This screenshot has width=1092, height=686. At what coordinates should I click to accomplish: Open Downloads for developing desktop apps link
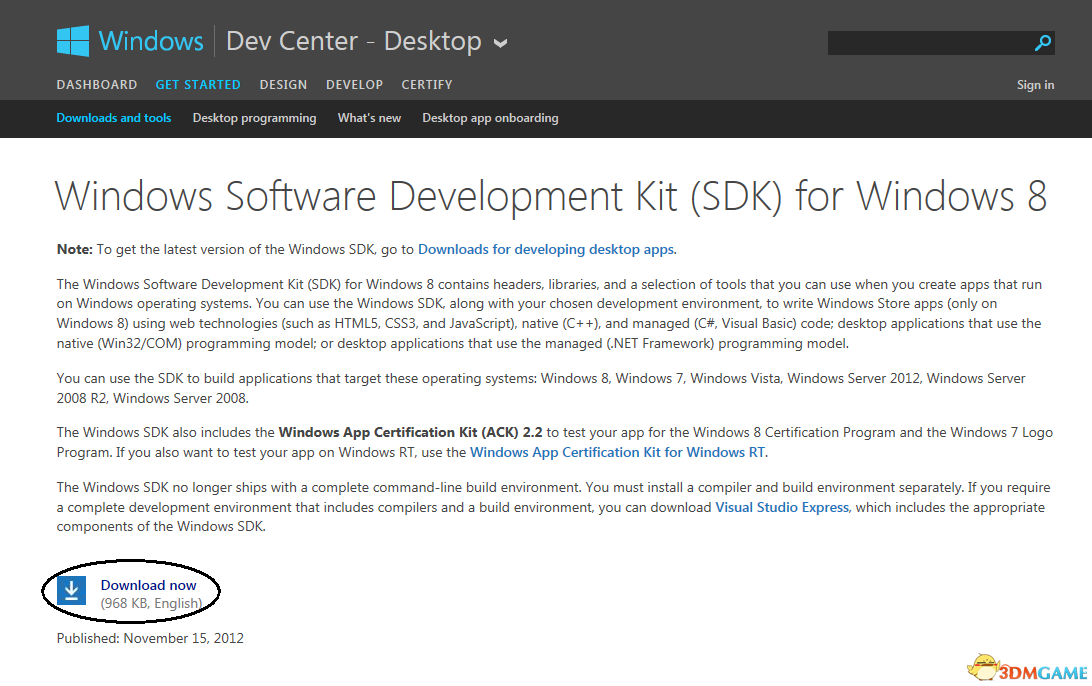click(546, 249)
